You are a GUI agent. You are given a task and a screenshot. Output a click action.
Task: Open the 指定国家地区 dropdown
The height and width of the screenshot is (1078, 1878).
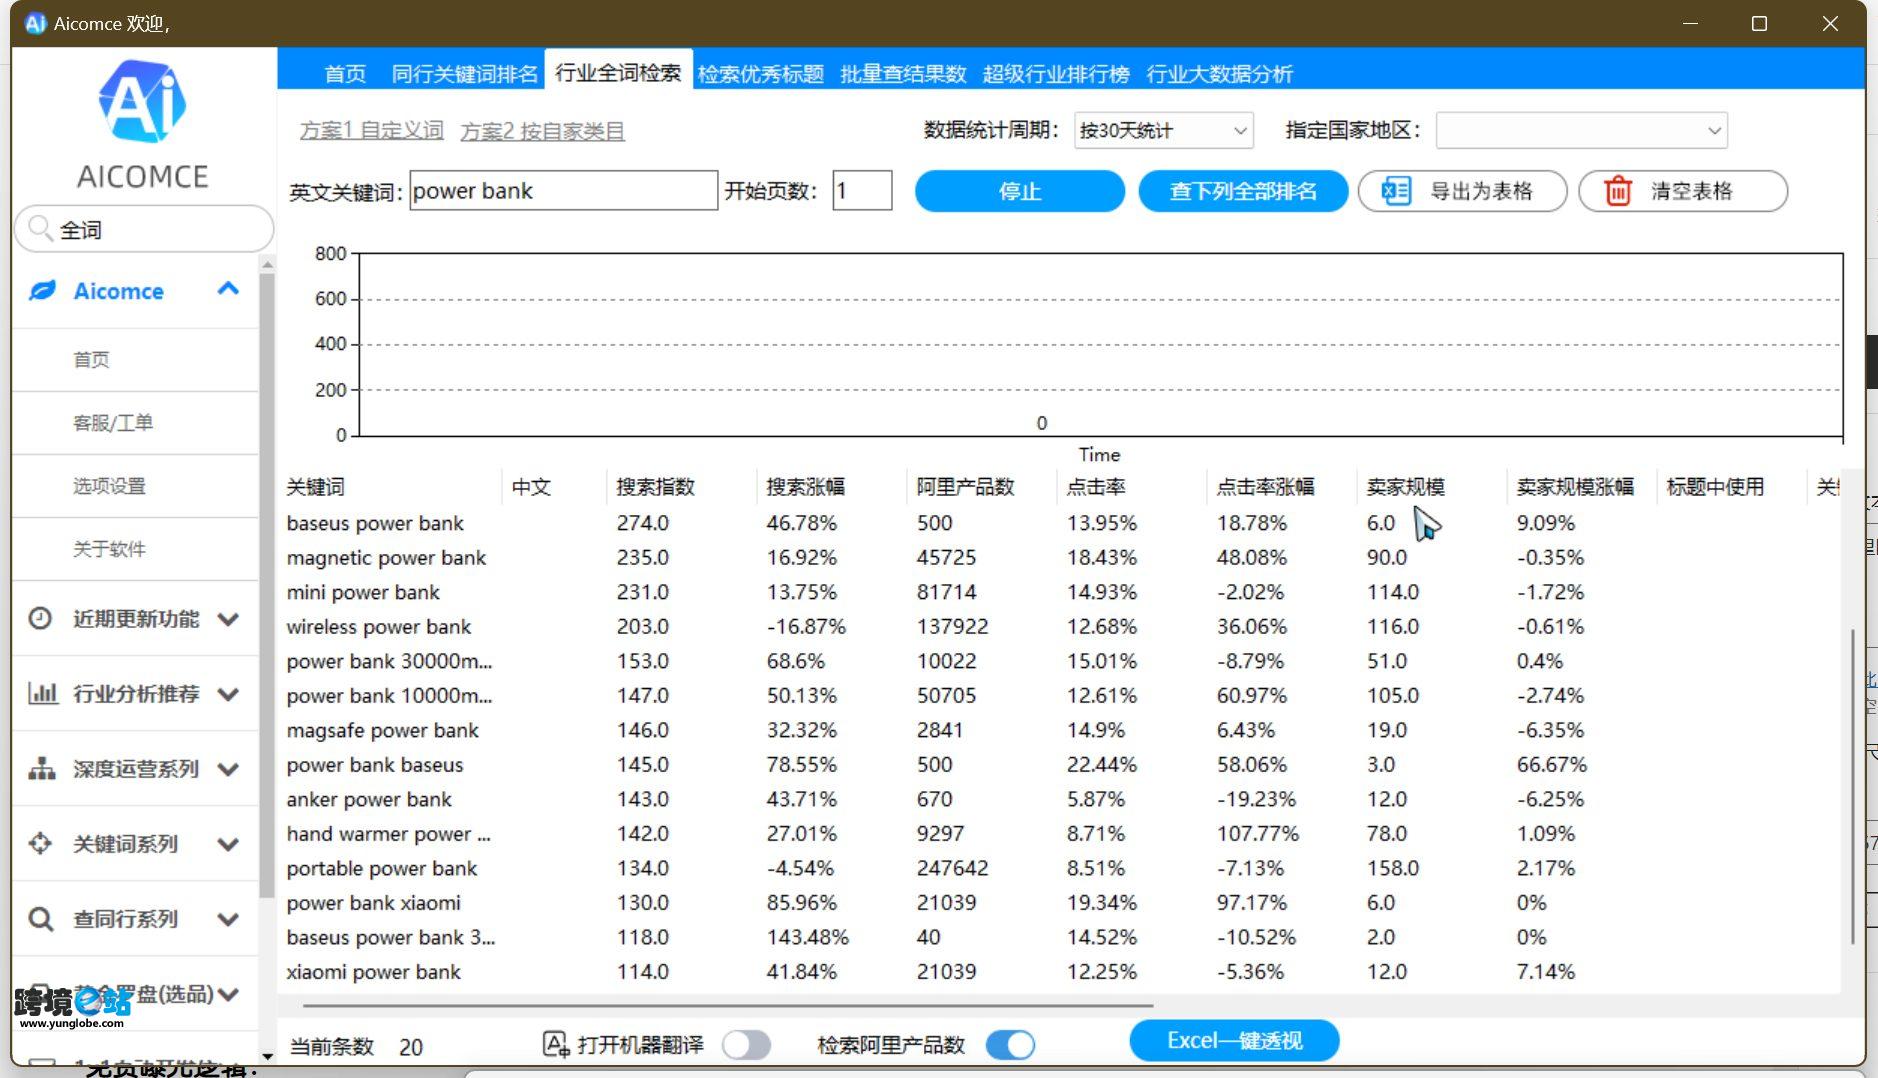(1581, 130)
